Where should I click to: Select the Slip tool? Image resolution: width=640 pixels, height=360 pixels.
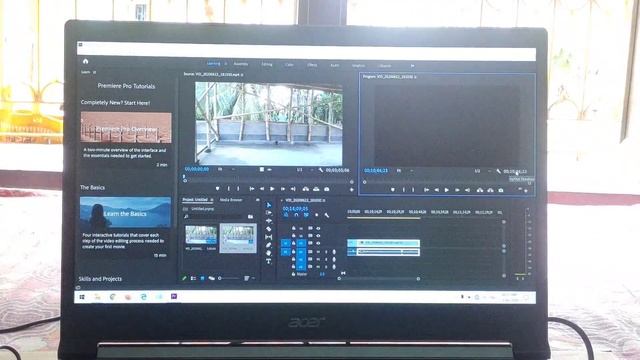coord(269,237)
